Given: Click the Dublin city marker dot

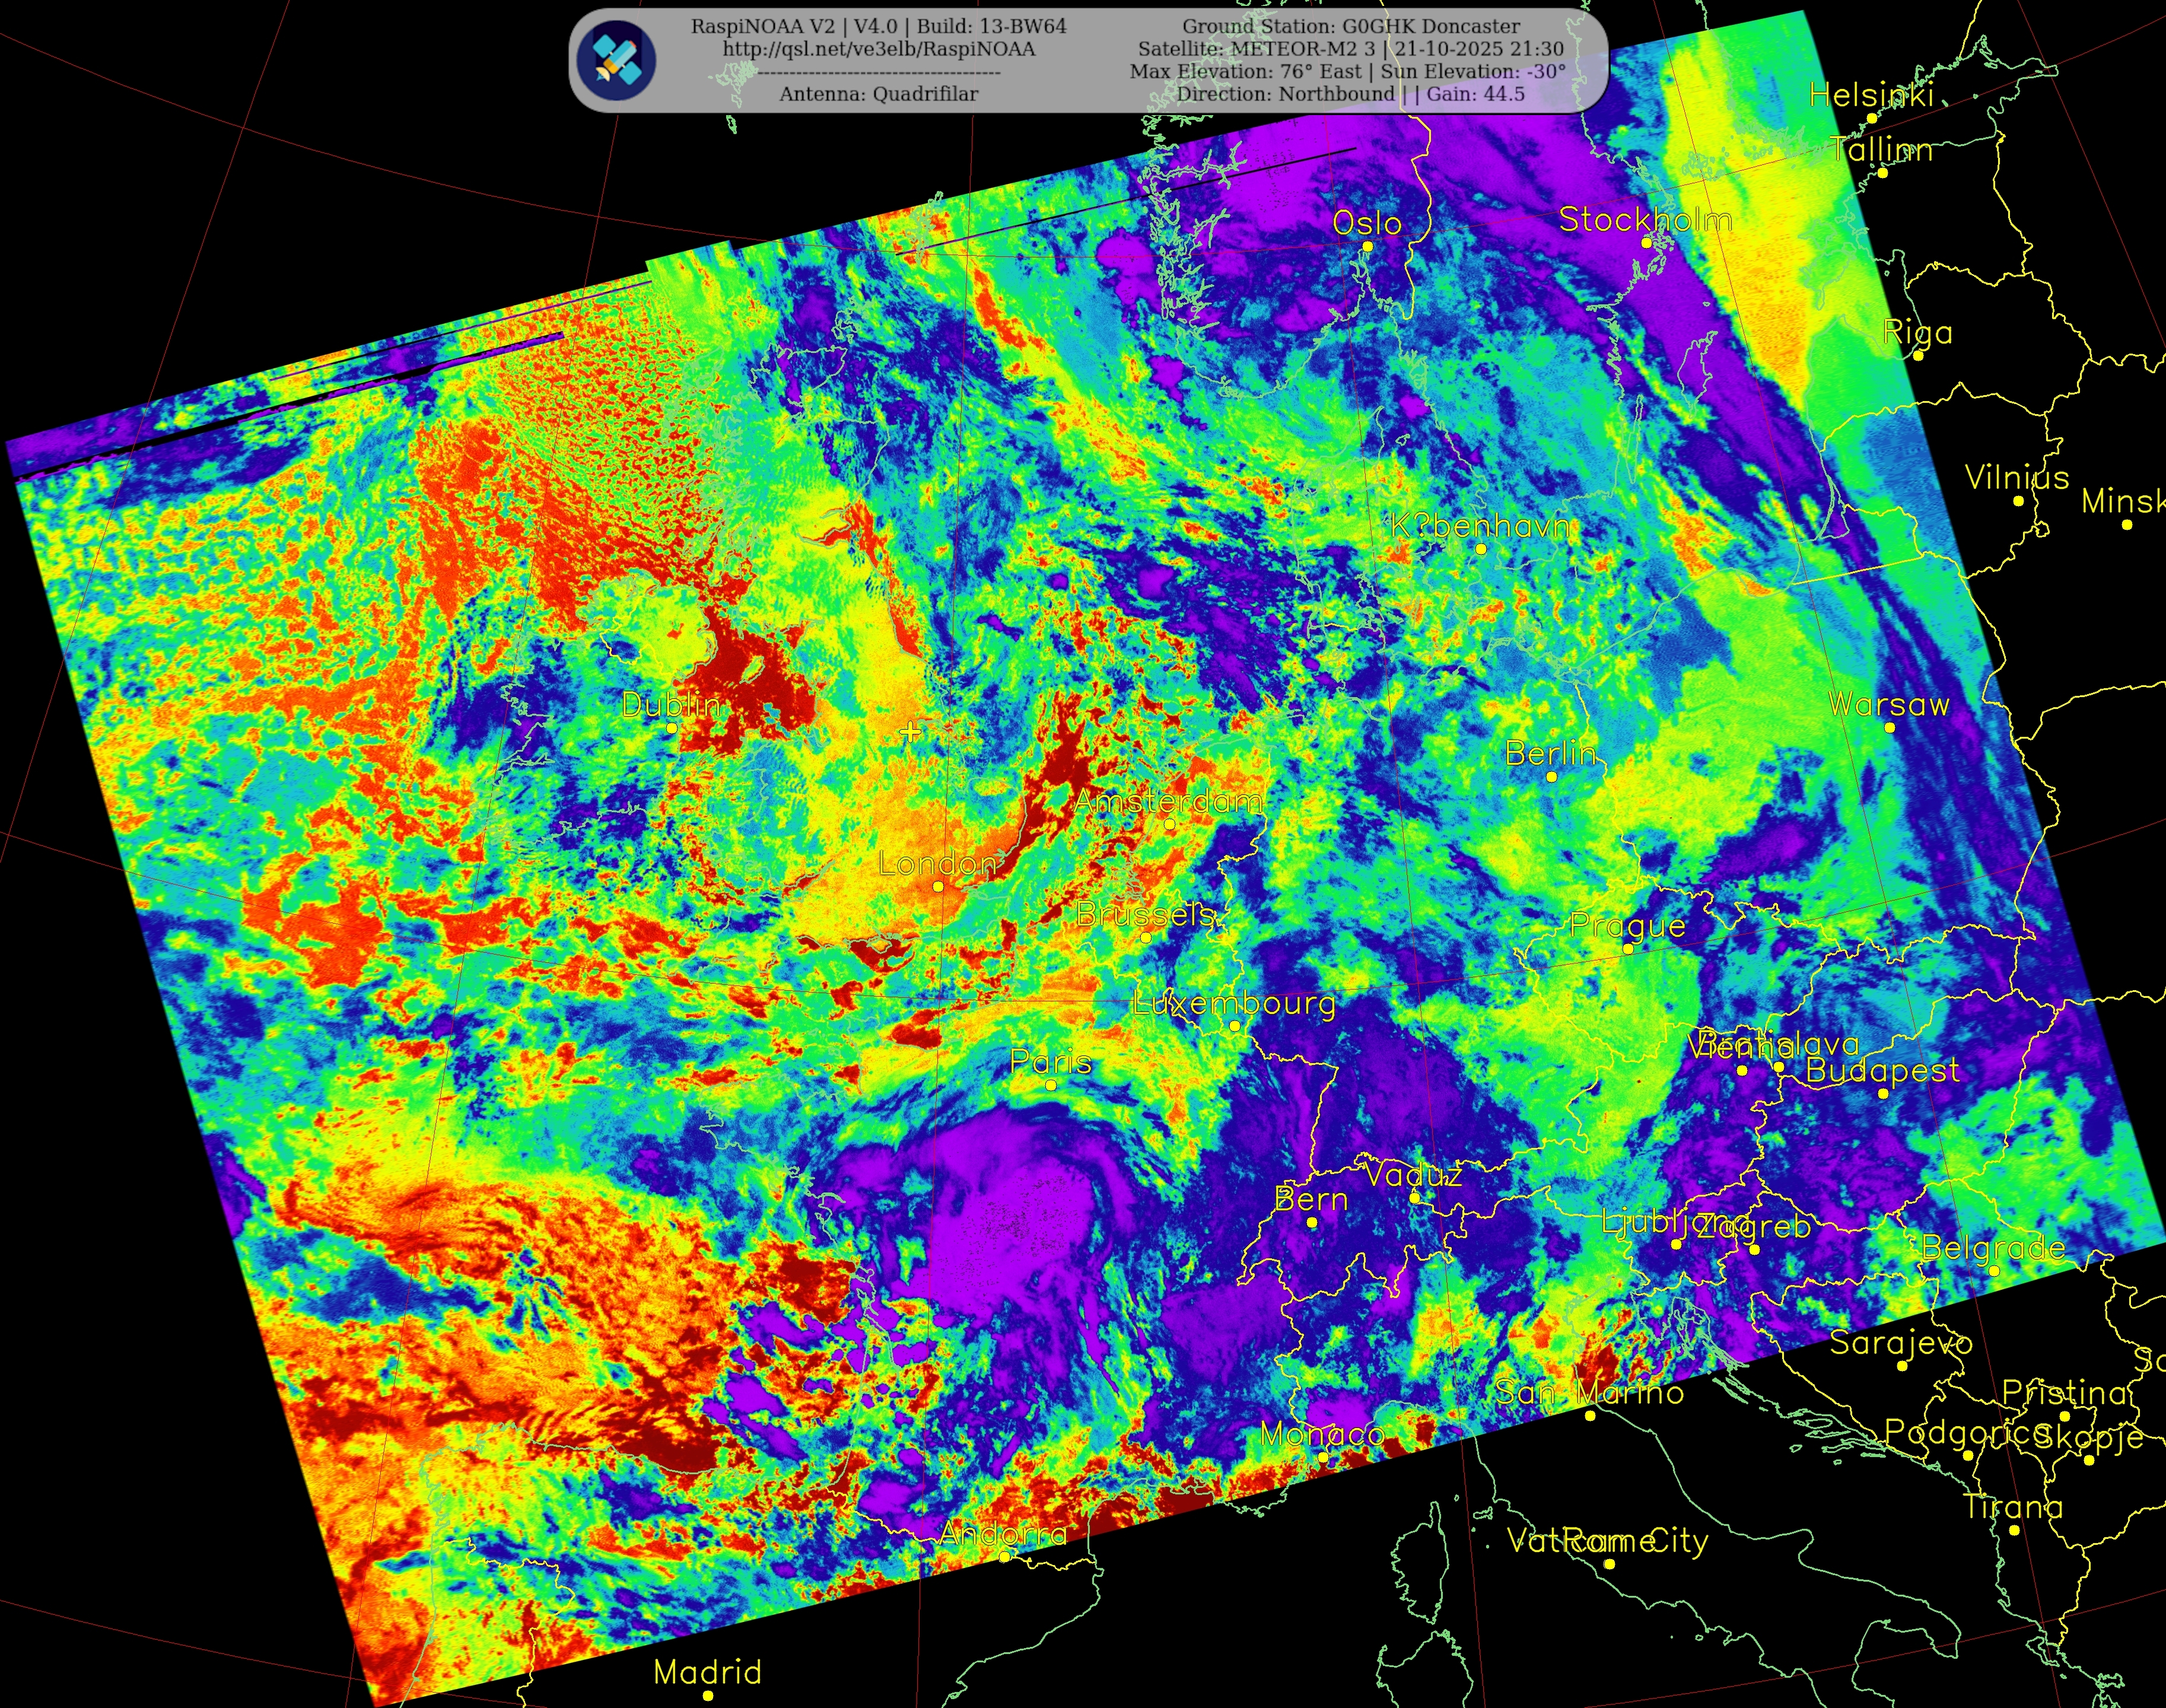Looking at the screenshot, I should [672, 728].
